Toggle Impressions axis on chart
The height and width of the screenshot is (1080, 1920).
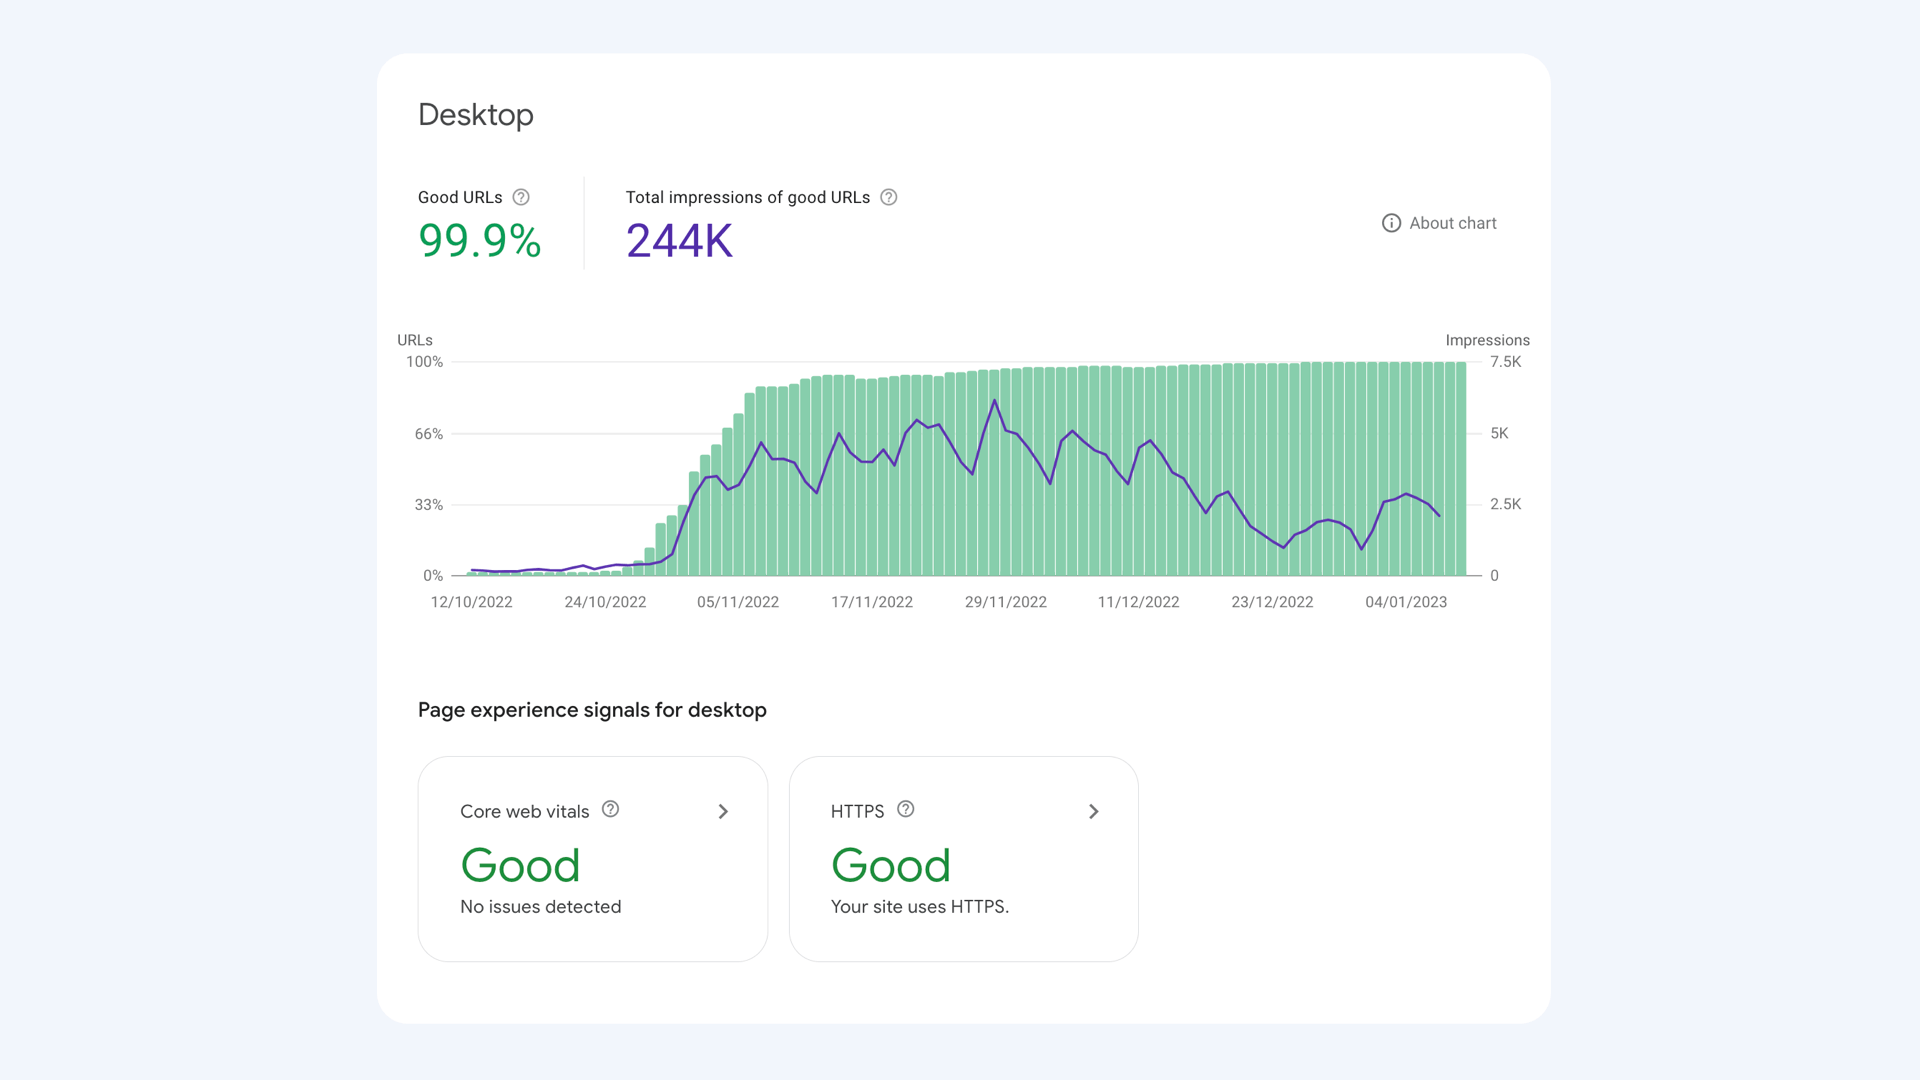[x=1487, y=340]
